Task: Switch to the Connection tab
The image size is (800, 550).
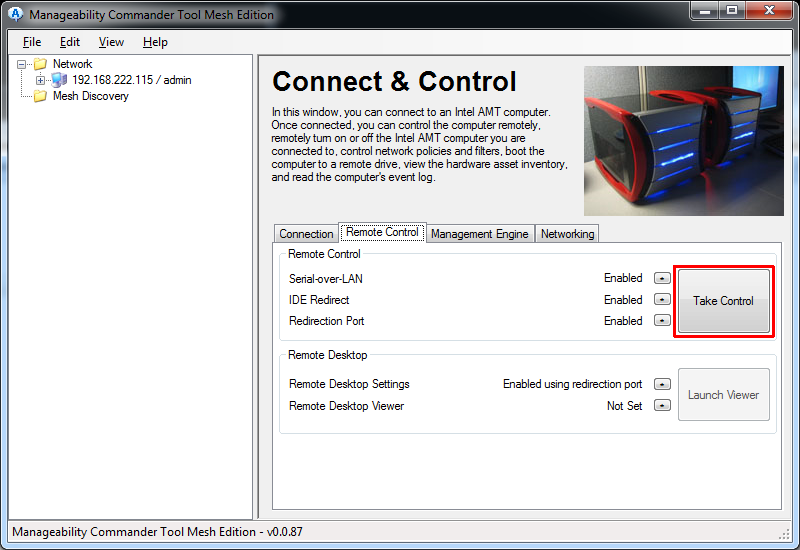Action: pyautogui.click(x=306, y=234)
